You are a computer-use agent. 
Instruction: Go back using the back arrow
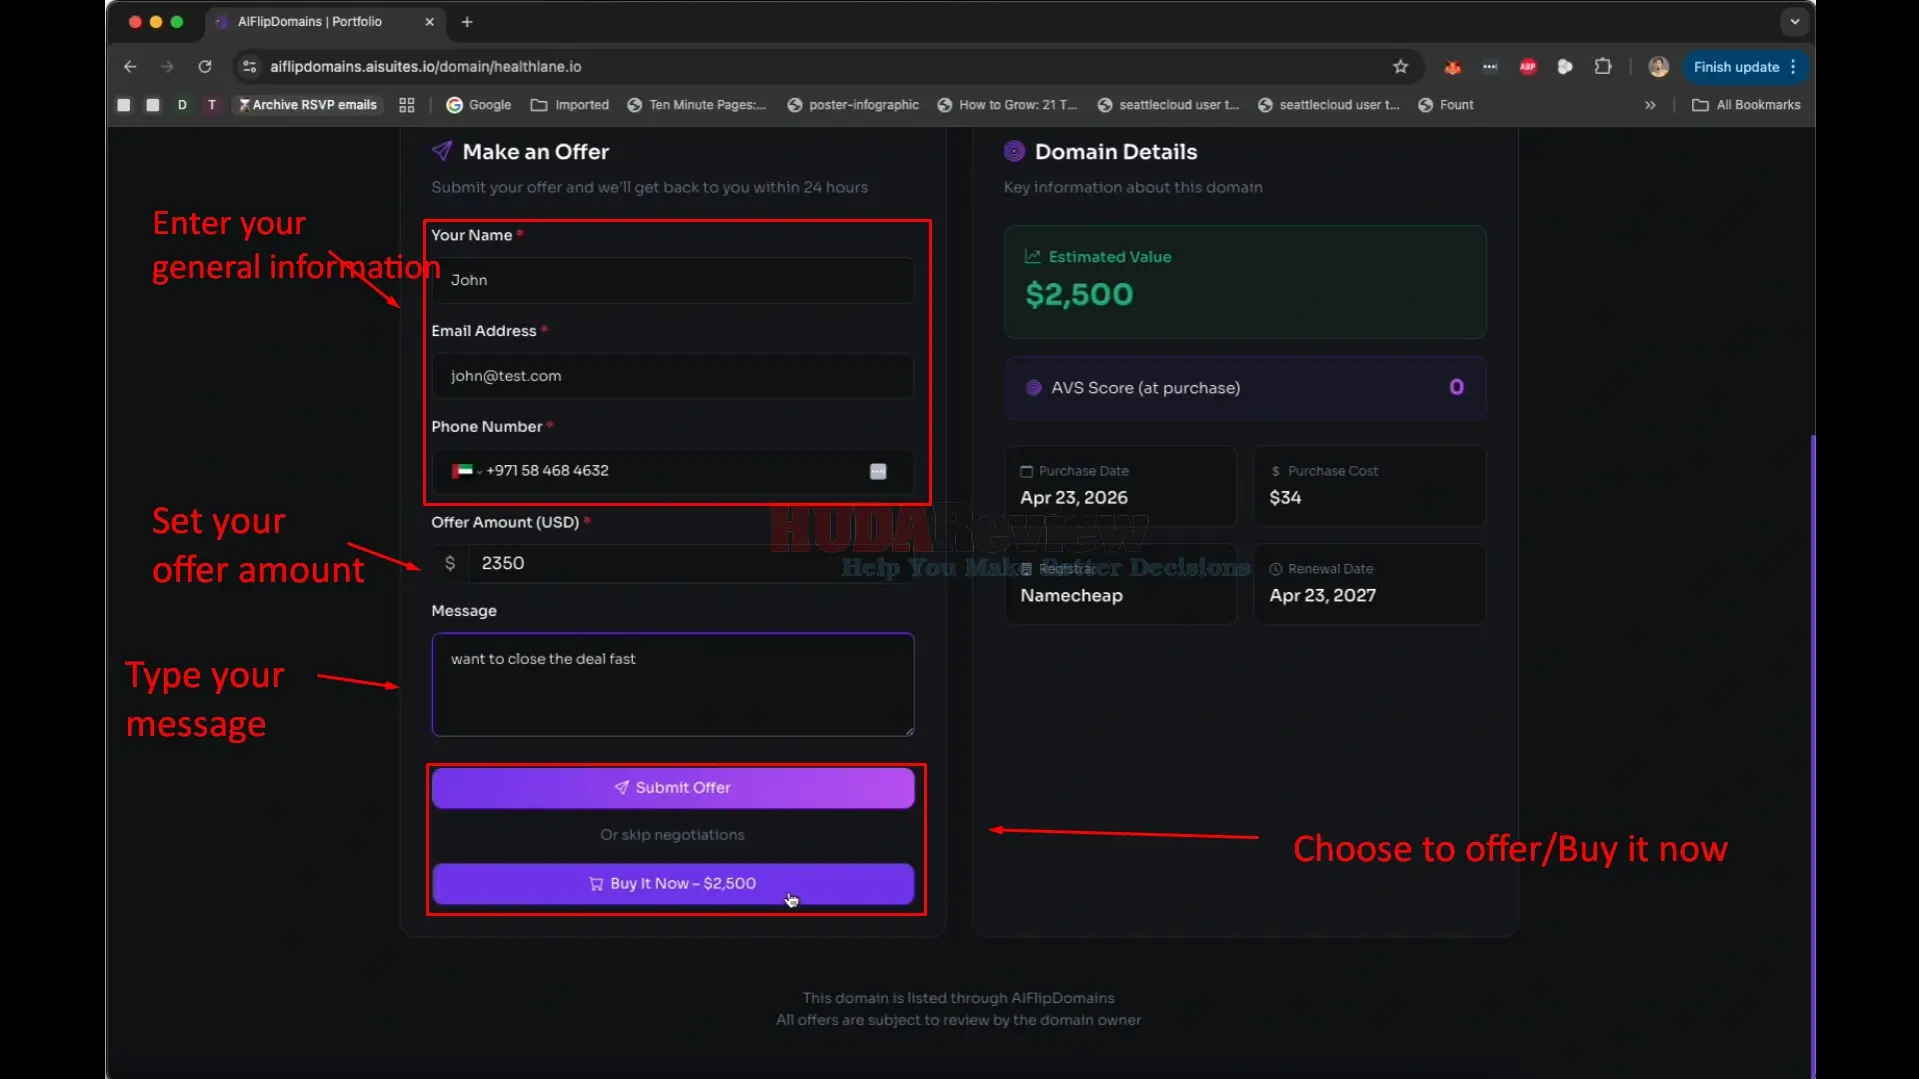130,67
